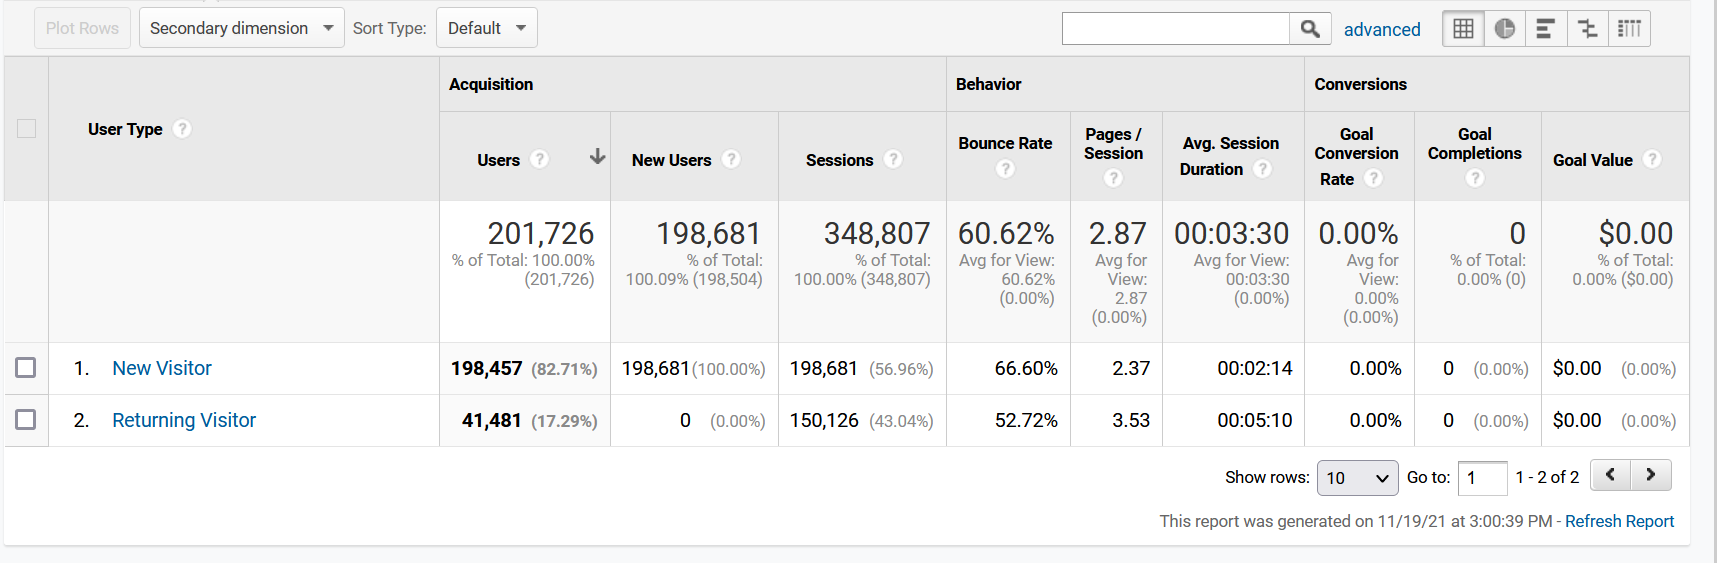The height and width of the screenshot is (563, 1717).
Task: Click into the Go to page field
Action: (x=1483, y=478)
